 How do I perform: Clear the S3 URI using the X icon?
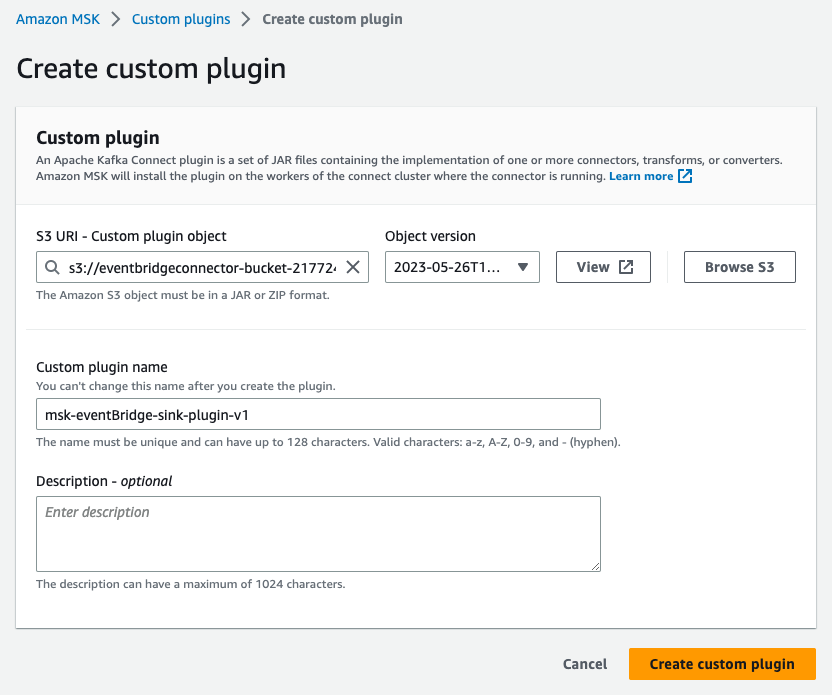tap(353, 267)
